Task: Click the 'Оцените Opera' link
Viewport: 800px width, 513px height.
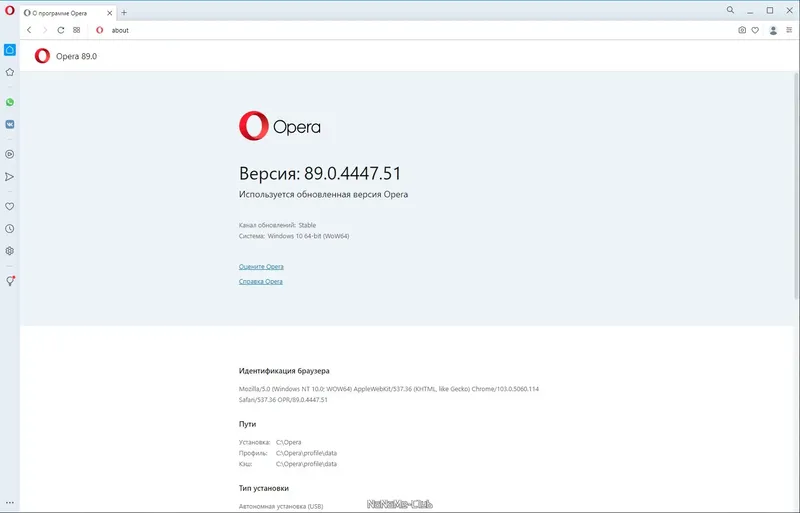Action: [x=261, y=266]
